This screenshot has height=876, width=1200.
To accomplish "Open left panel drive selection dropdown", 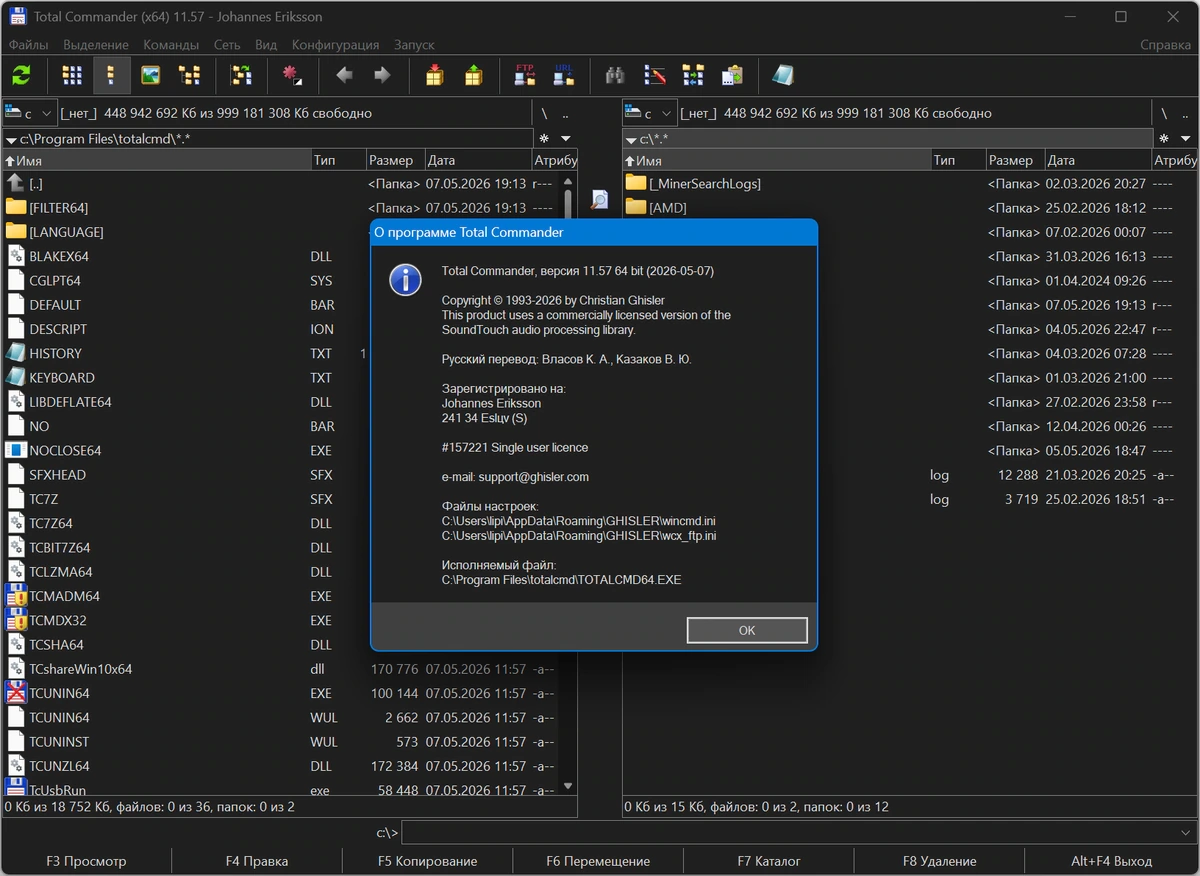I will (31, 113).
